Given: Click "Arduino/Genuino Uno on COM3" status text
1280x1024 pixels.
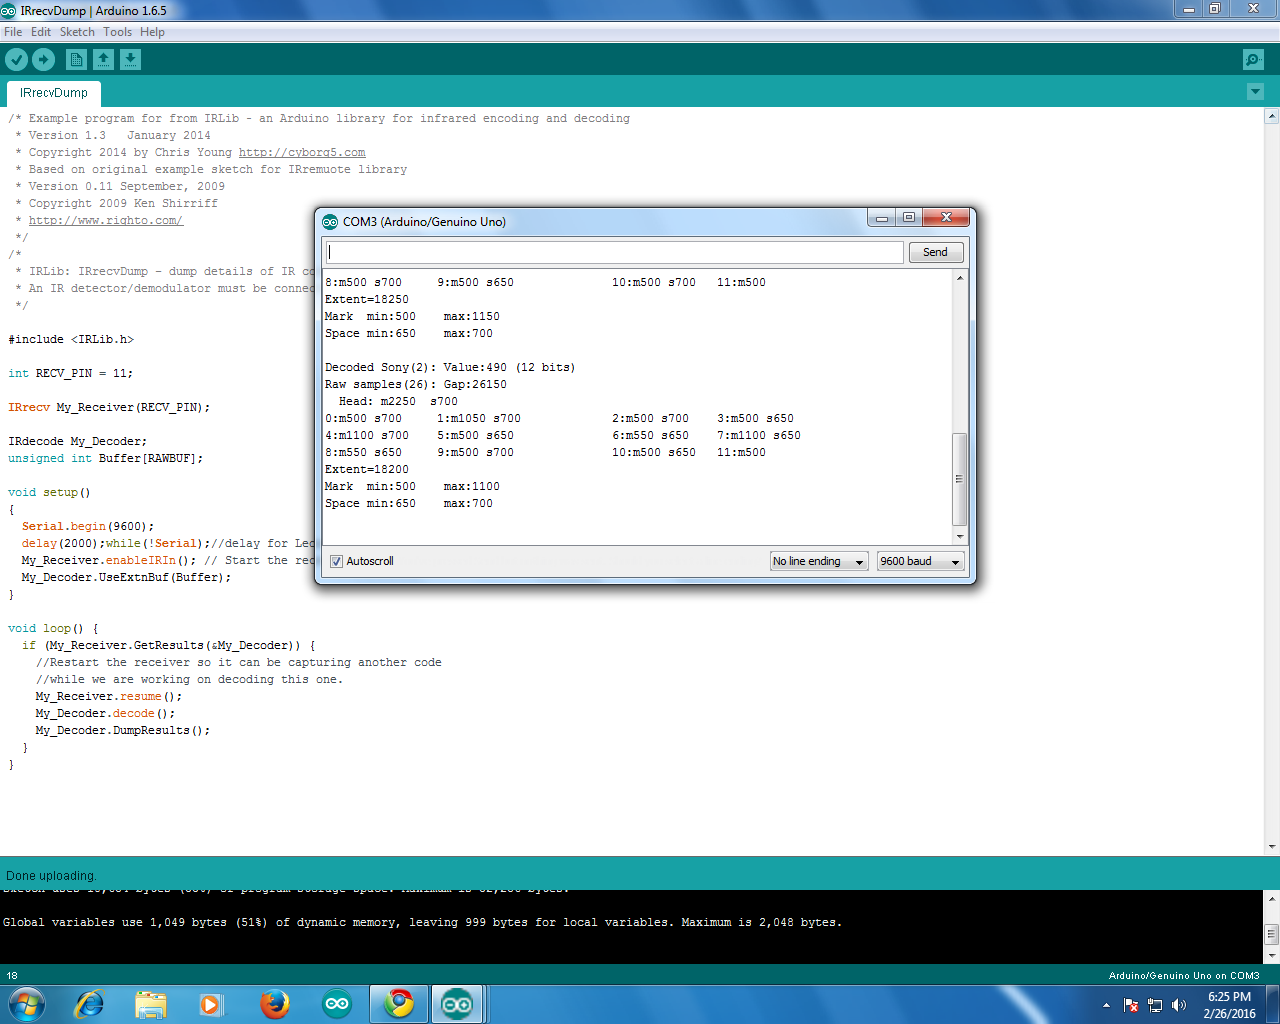Looking at the screenshot, I should (1184, 976).
